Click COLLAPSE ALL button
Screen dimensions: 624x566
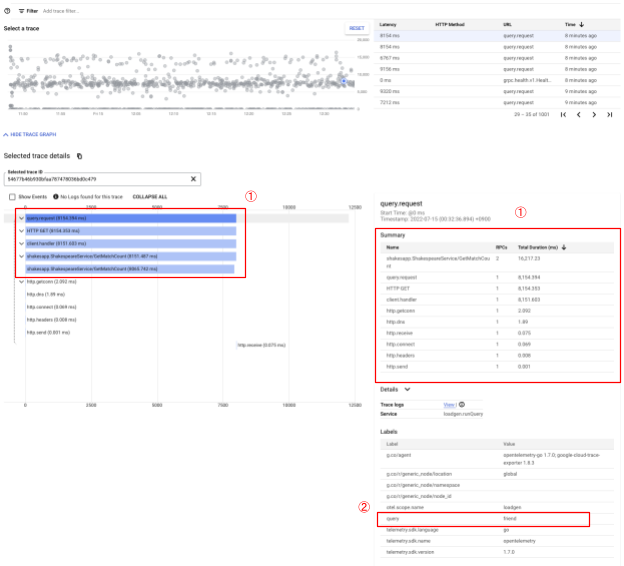pyautogui.click(x=150, y=197)
